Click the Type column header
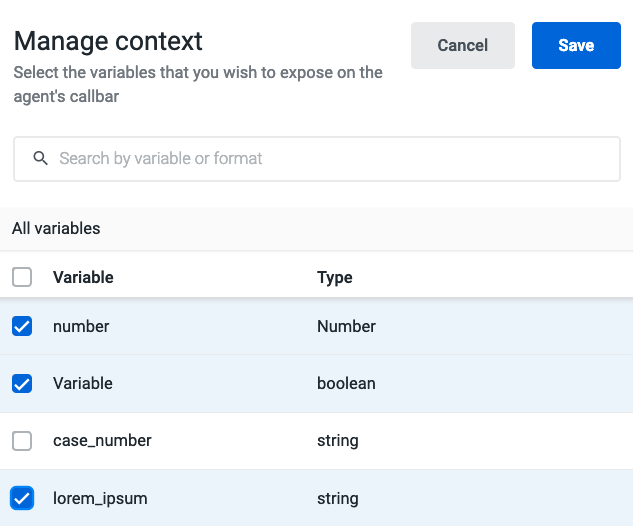The height and width of the screenshot is (526, 633). tap(335, 277)
